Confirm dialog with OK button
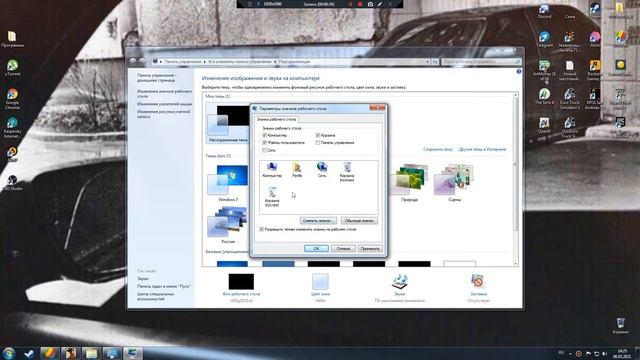 (x=316, y=249)
